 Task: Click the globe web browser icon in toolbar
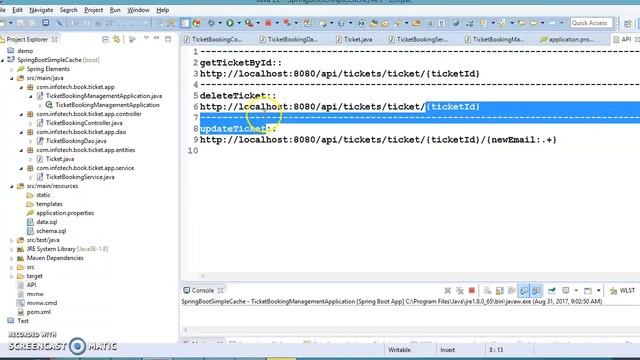point(456,23)
